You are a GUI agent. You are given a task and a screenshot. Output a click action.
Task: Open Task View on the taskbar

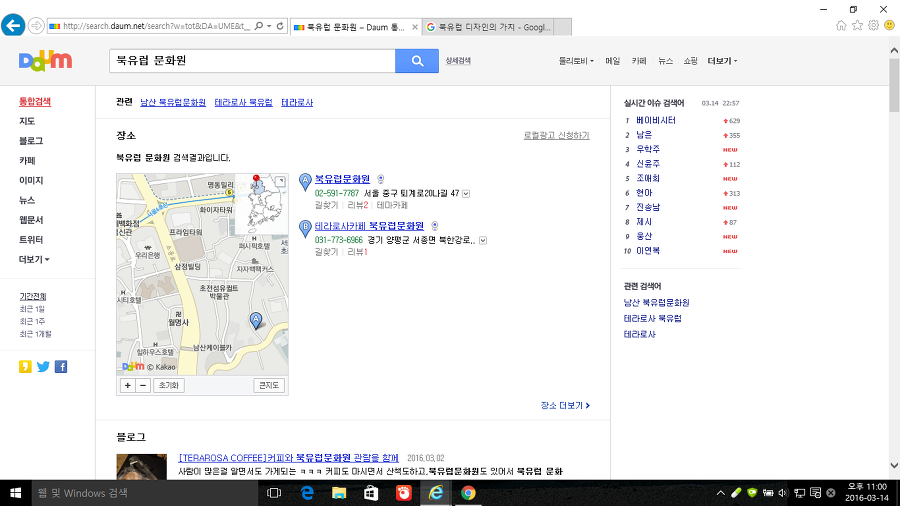click(274, 493)
